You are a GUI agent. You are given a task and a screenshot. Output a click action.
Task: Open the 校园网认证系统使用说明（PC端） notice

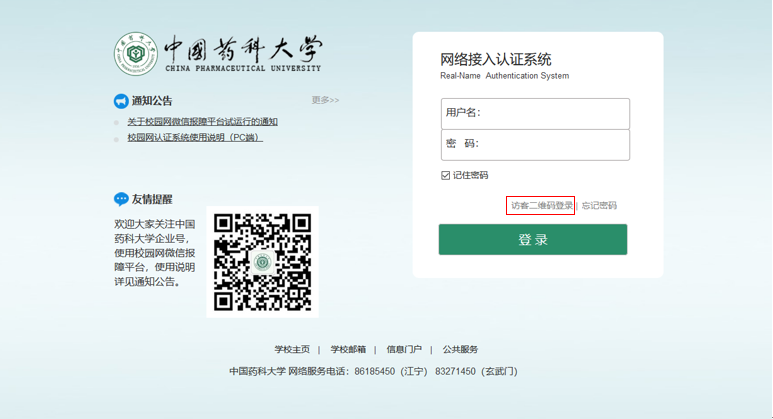pos(194,137)
